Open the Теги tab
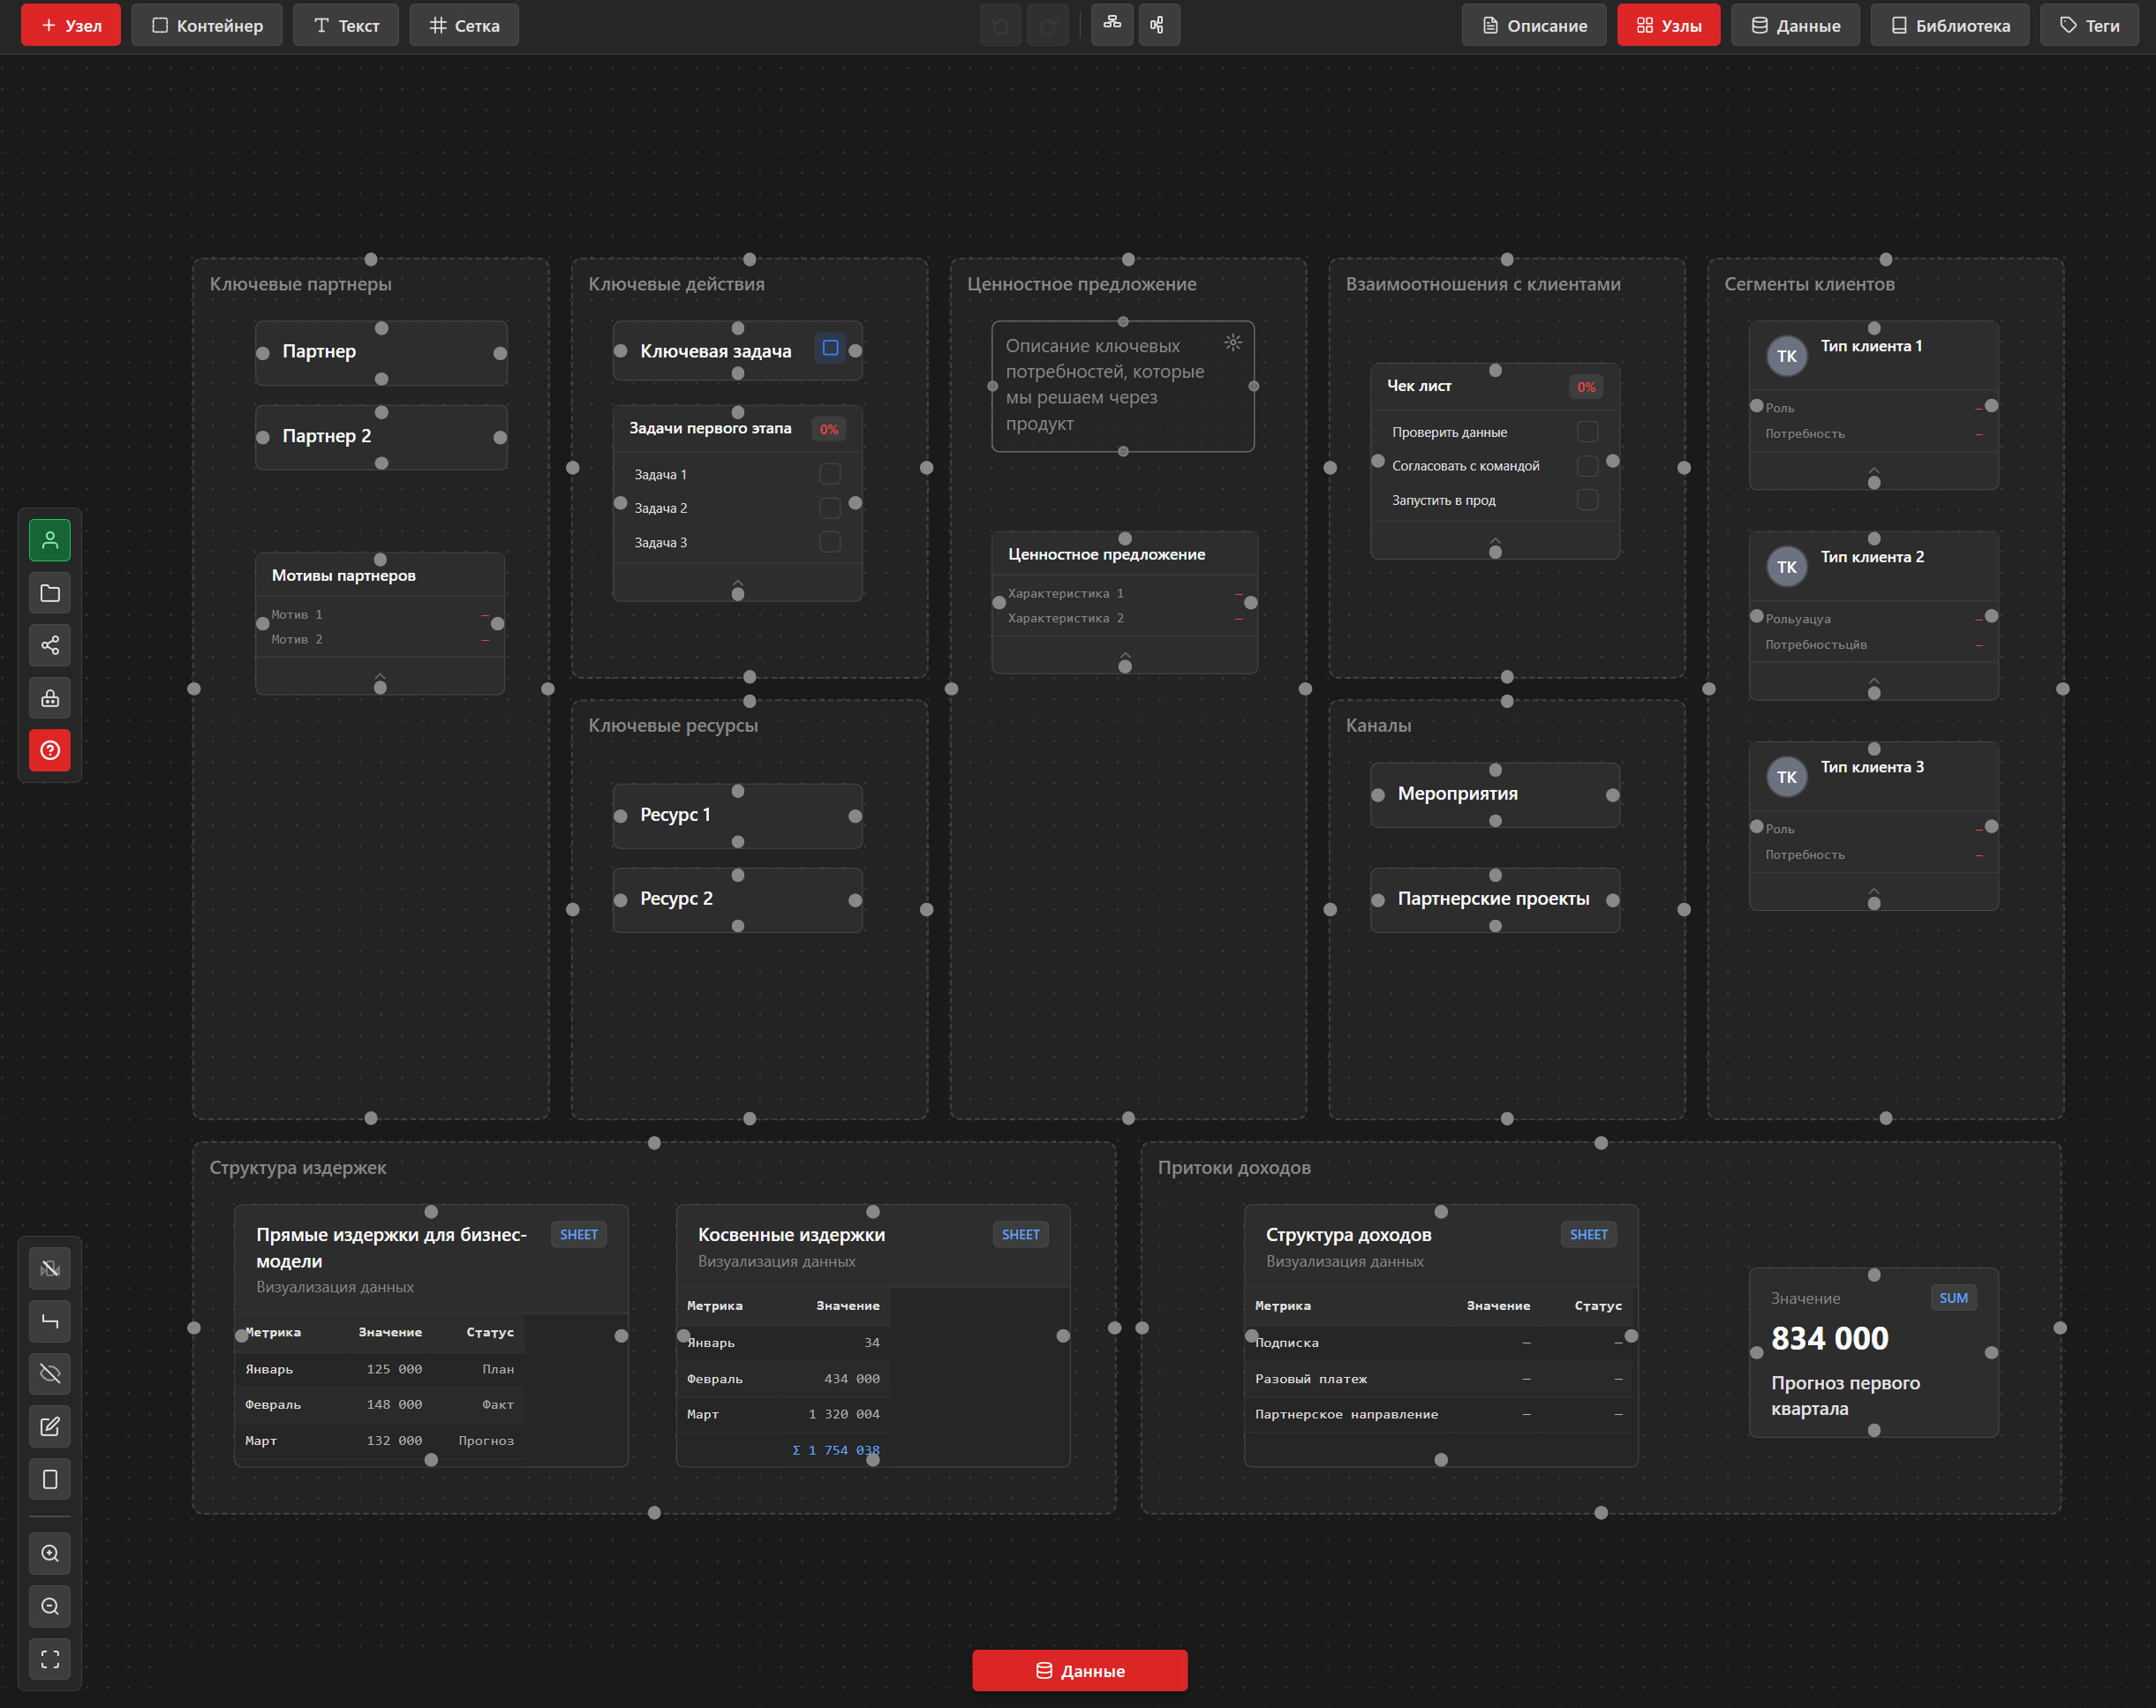 (x=2089, y=25)
